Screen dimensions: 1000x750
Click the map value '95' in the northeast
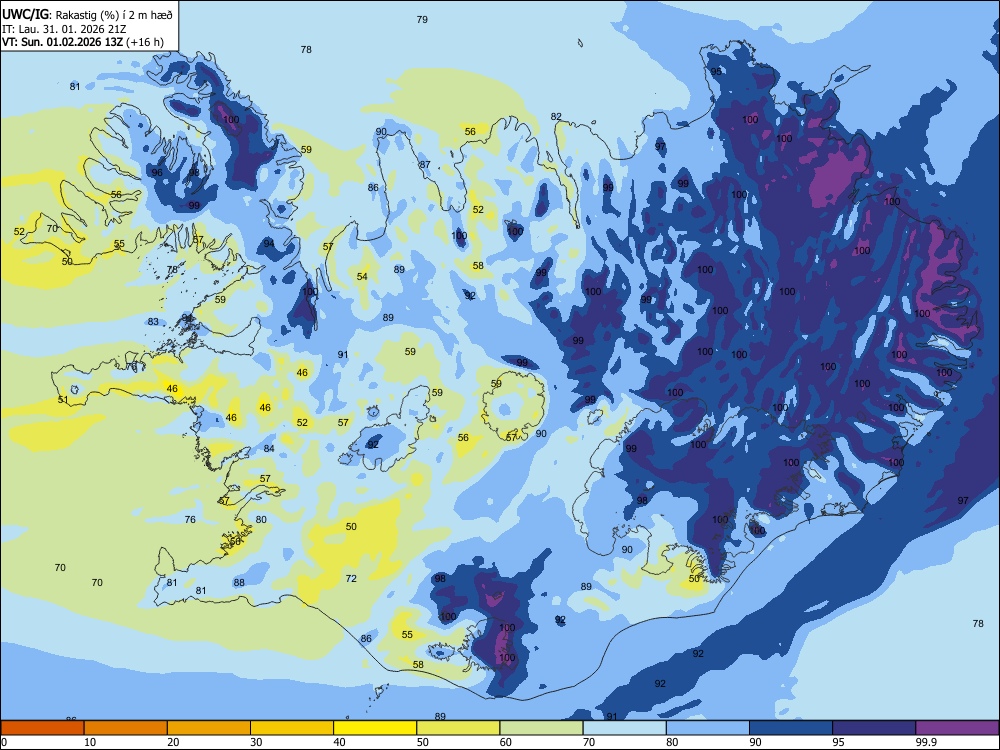click(x=716, y=71)
